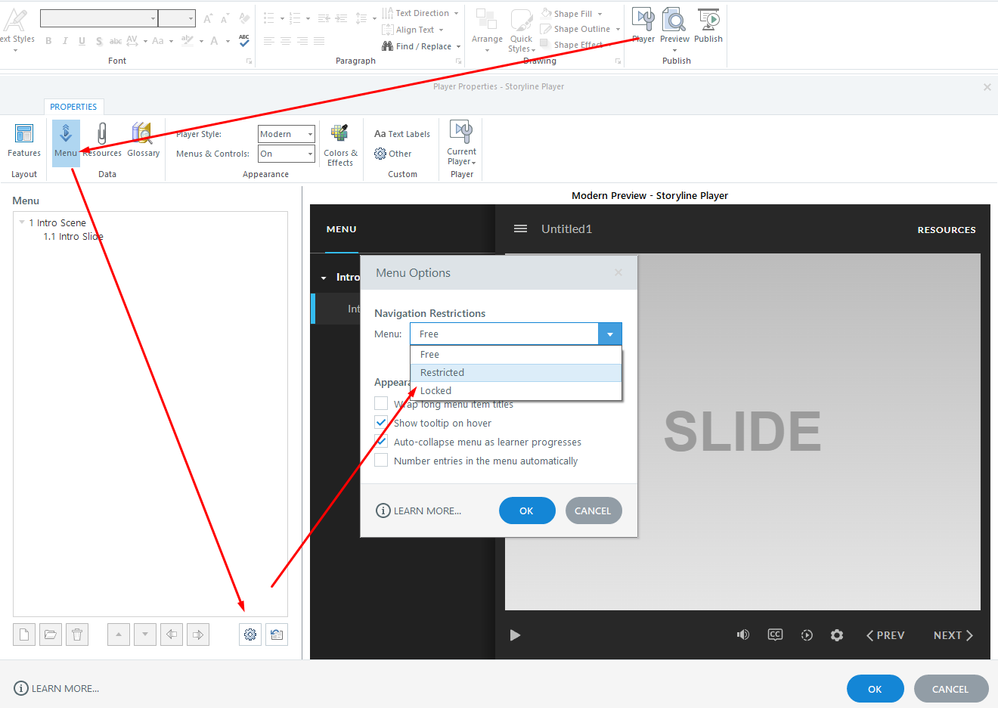Click the Navigation Restrictions Menu dropdown arrow
The height and width of the screenshot is (708, 998).
click(610, 334)
